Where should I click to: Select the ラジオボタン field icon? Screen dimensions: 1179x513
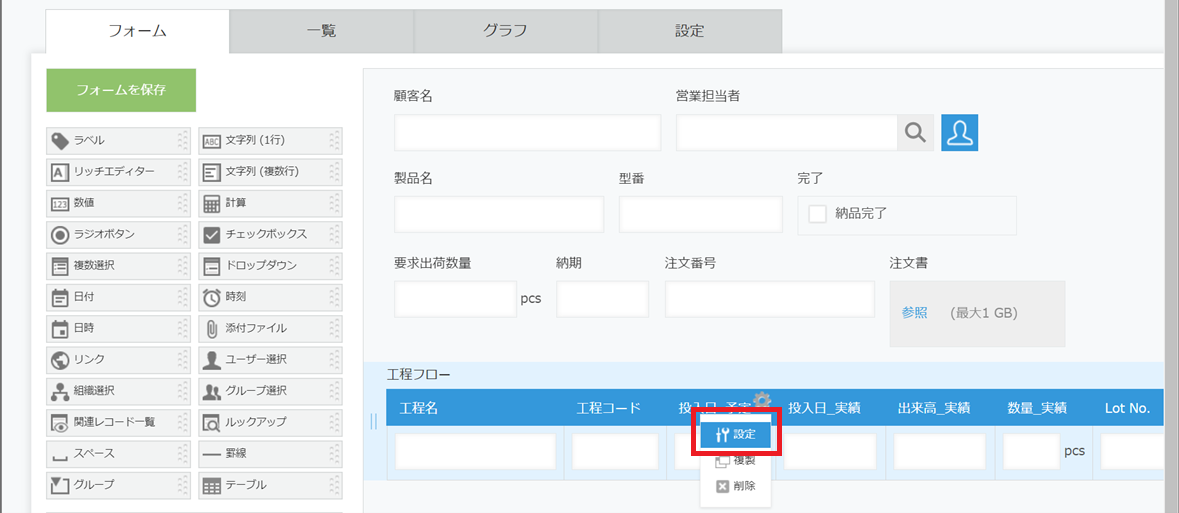(60, 235)
